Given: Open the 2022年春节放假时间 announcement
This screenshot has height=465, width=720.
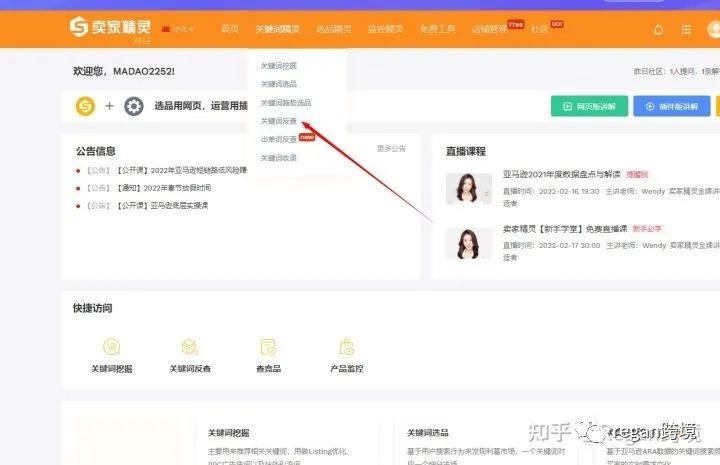Looking at the screenshot, I should pos(177,188).
